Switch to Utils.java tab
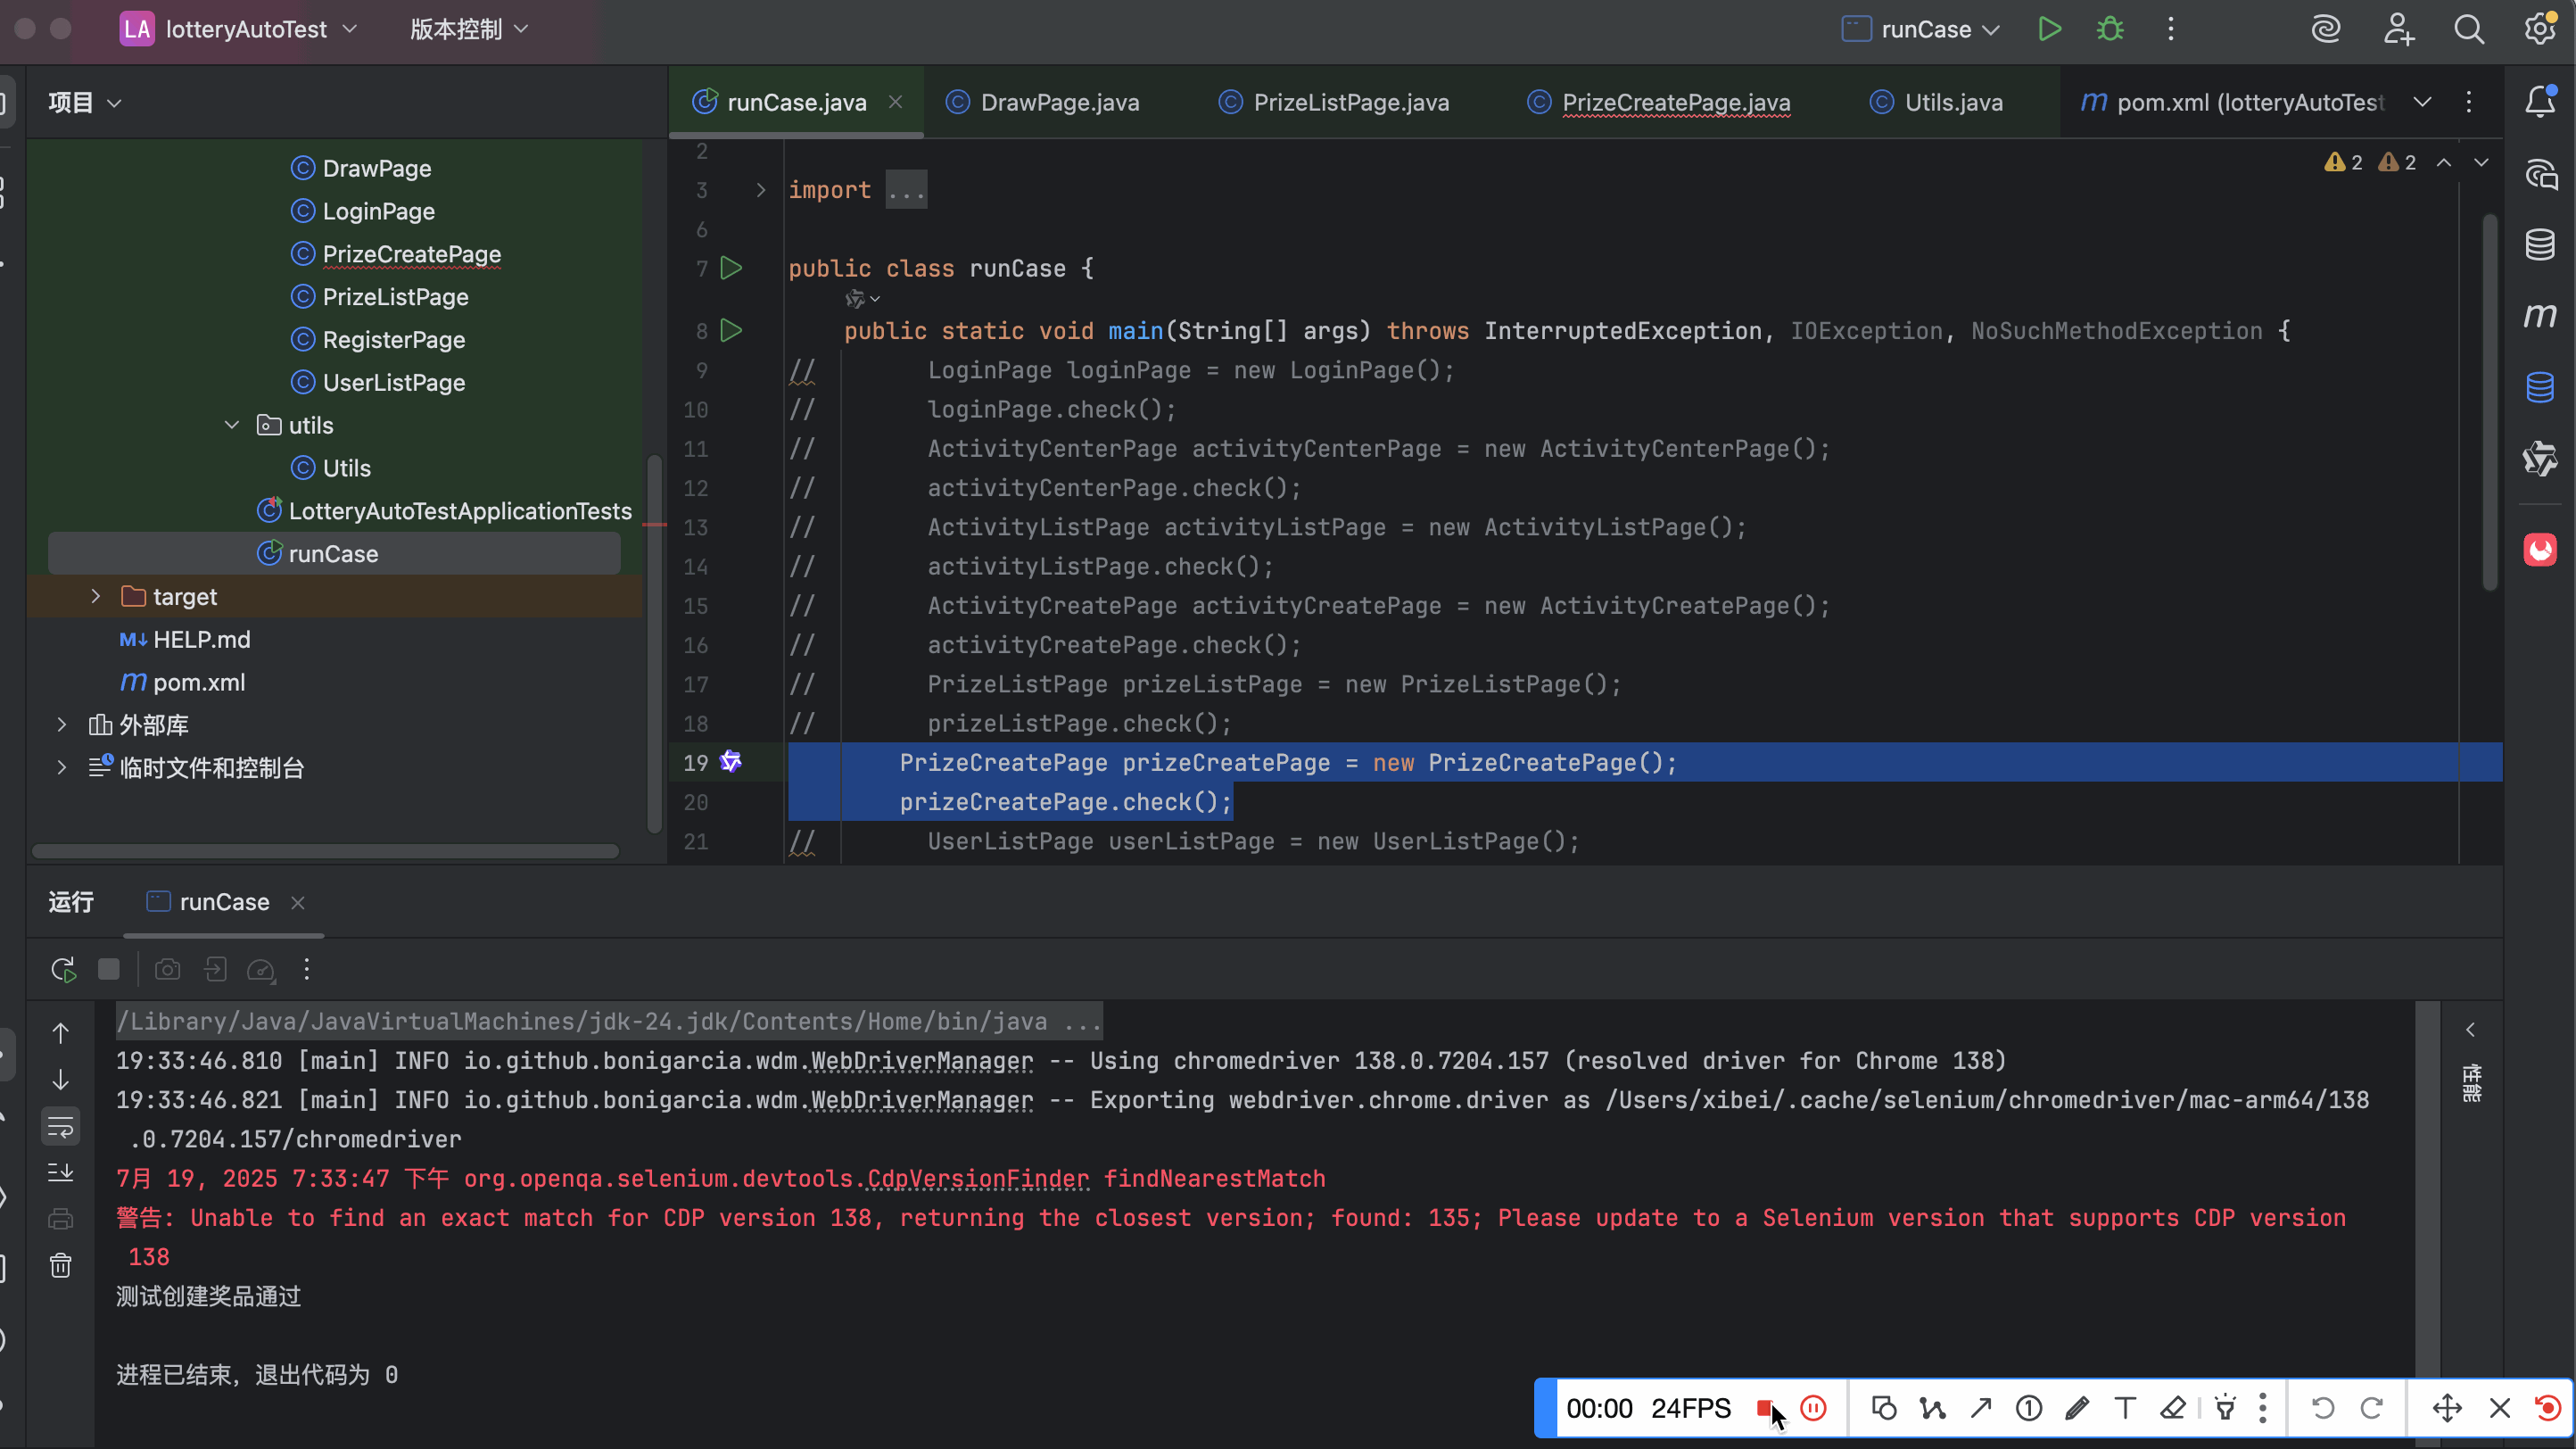 click(1936, 102)
